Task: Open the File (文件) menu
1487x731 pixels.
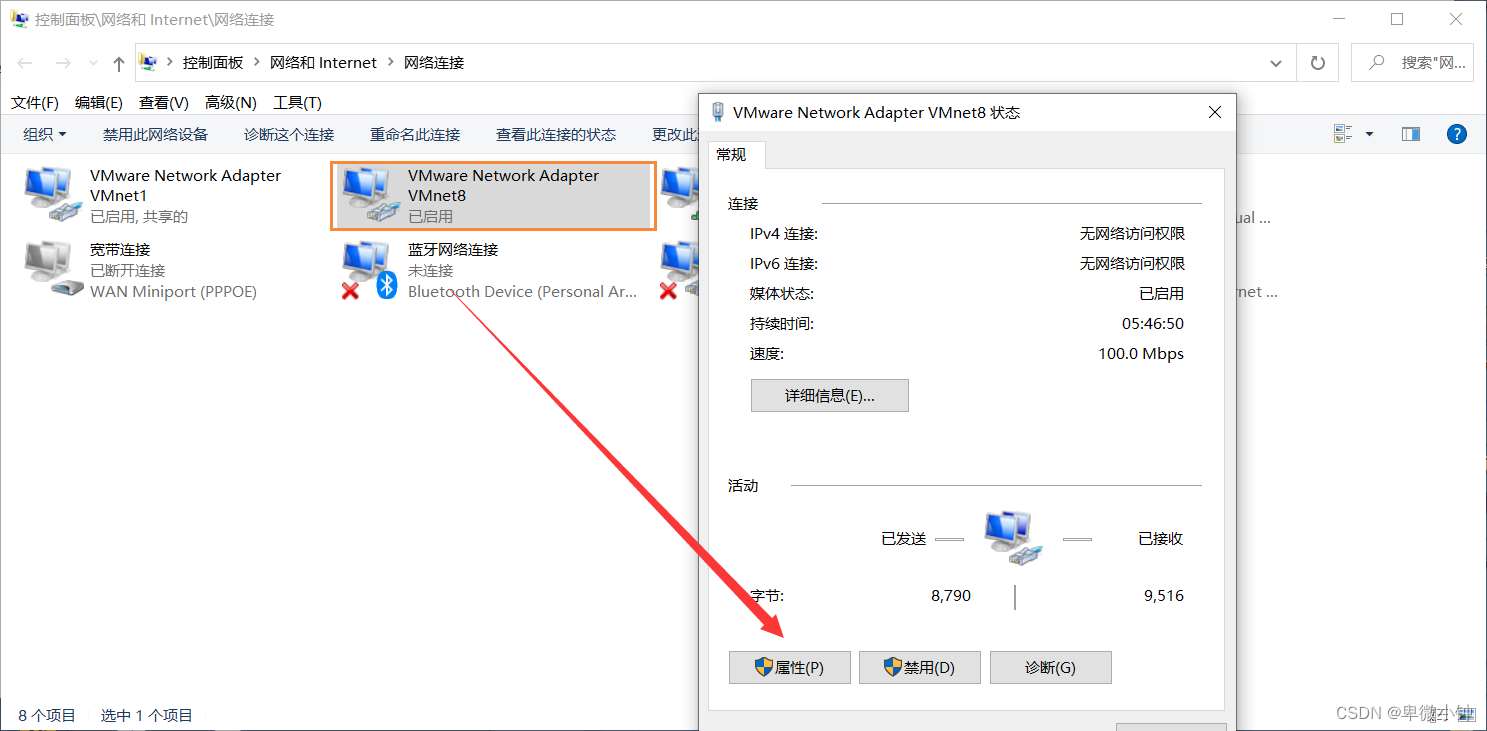Action: click(x=35, y=103)
